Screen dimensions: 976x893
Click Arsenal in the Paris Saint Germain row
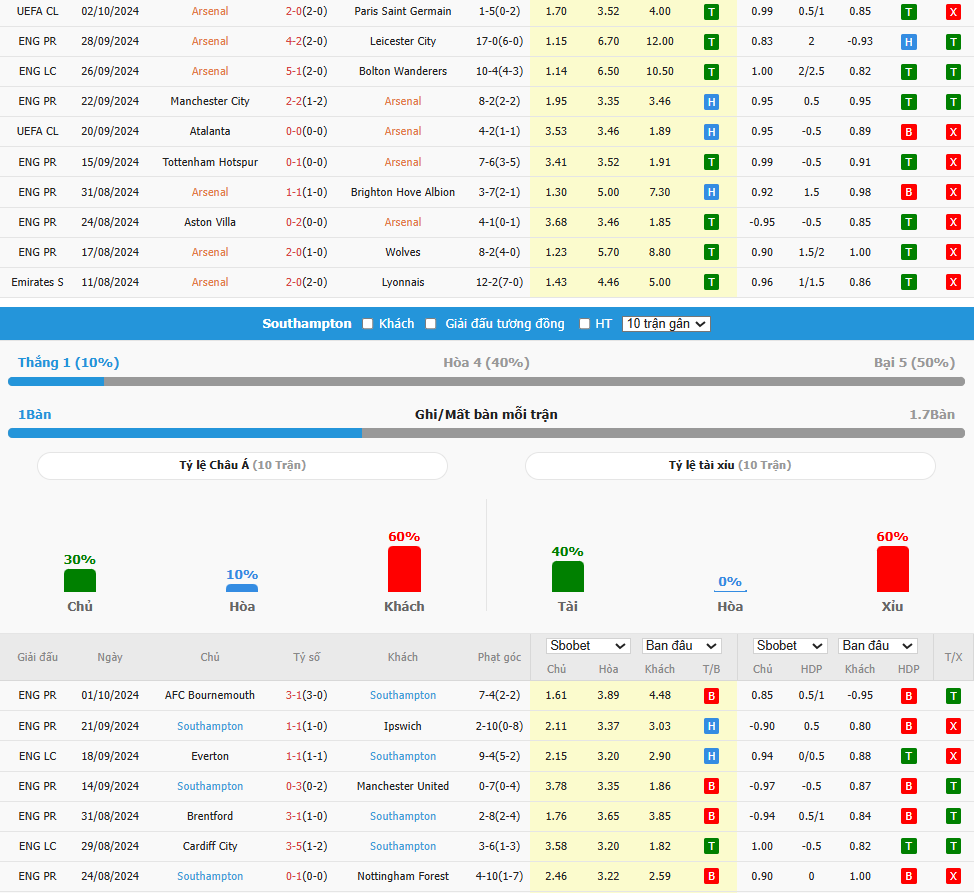tap(210, 11)
